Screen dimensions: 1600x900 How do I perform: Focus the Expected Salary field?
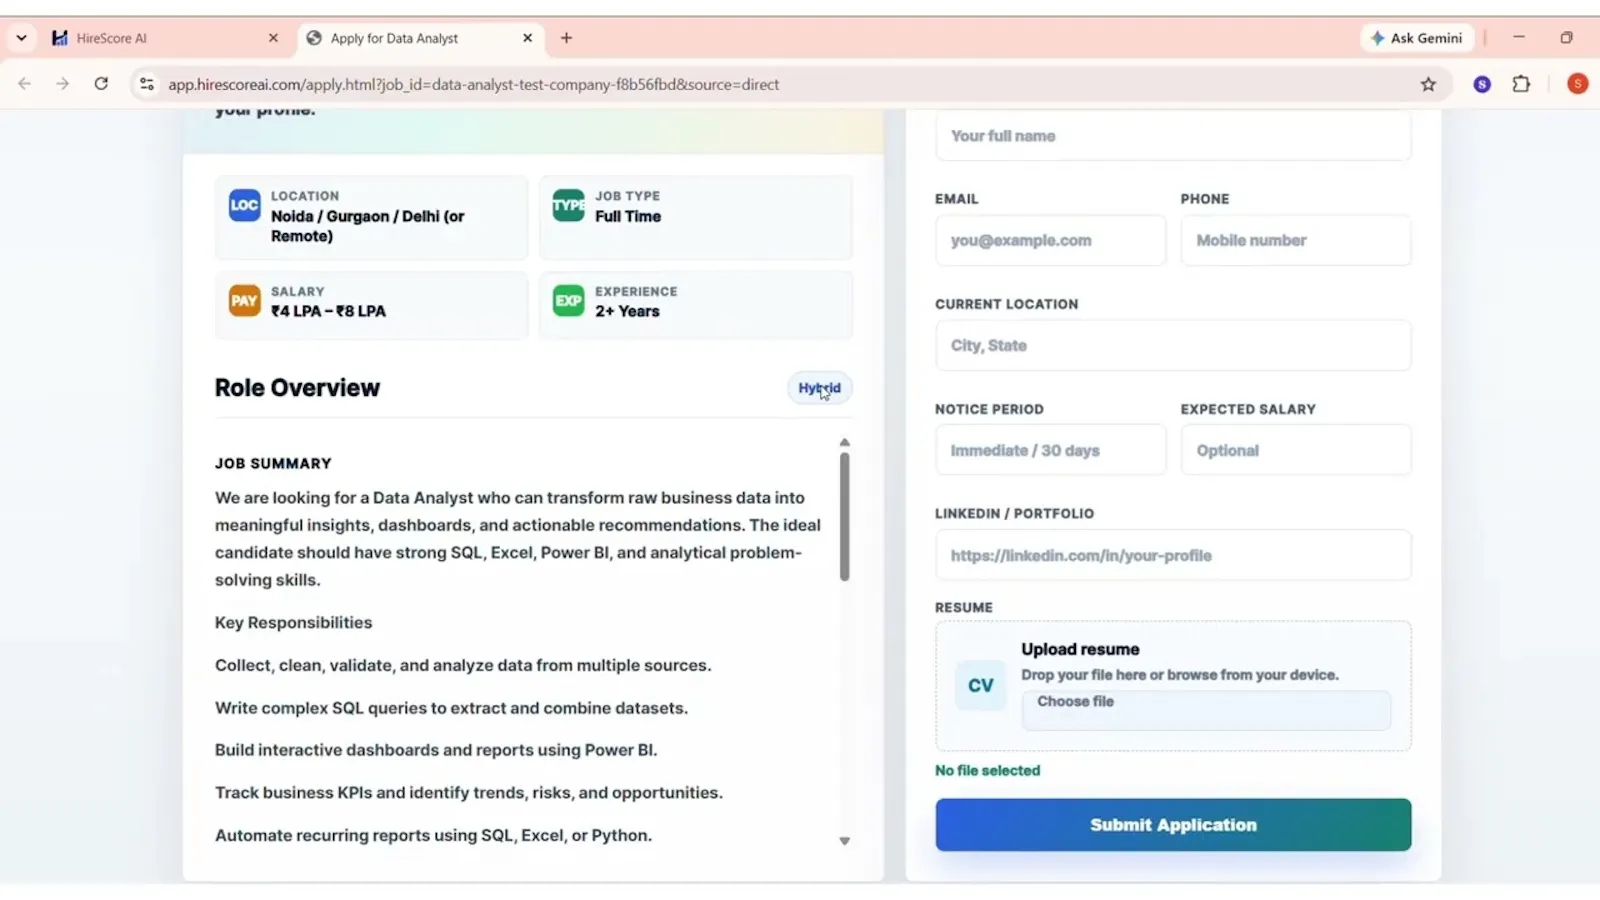point(1295,450)
